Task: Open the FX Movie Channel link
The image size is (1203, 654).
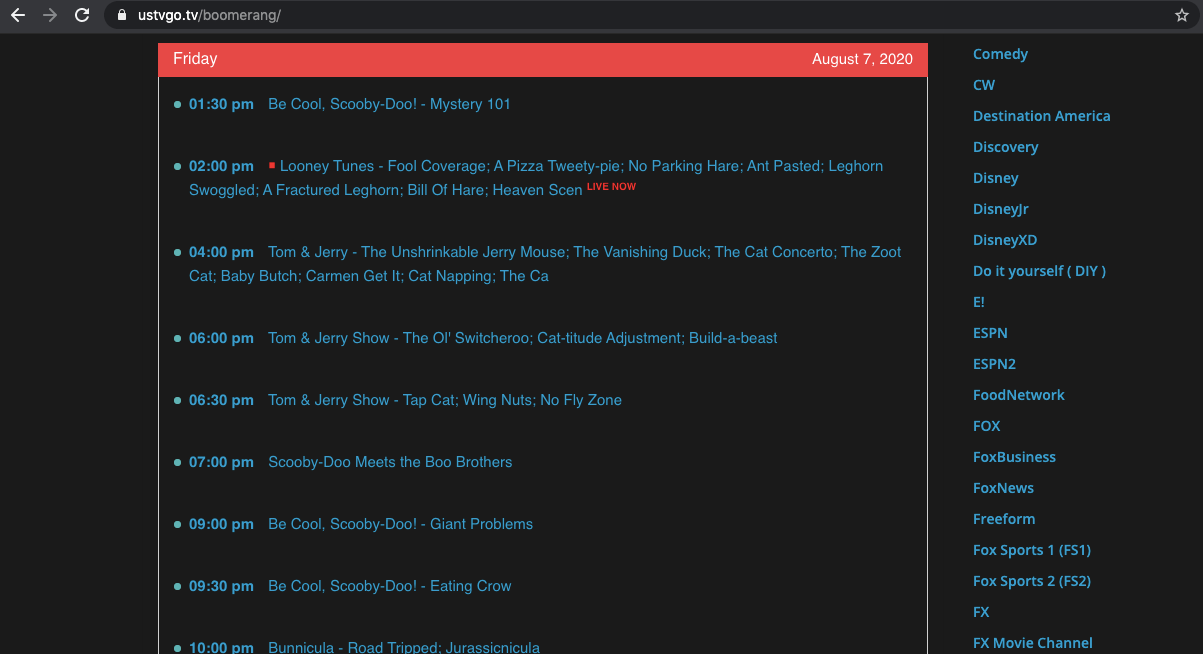Action: (x=1032, y=643)
